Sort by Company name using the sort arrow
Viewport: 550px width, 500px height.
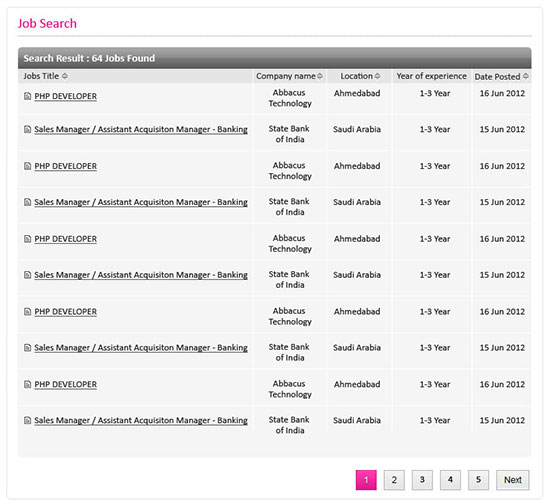pos(320,76)
